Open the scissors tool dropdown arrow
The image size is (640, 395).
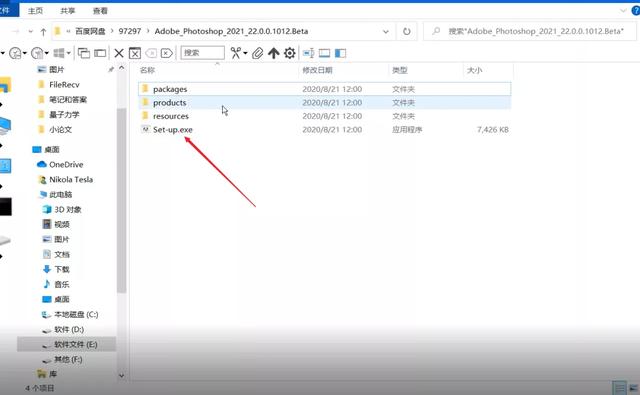coord(245,53)
